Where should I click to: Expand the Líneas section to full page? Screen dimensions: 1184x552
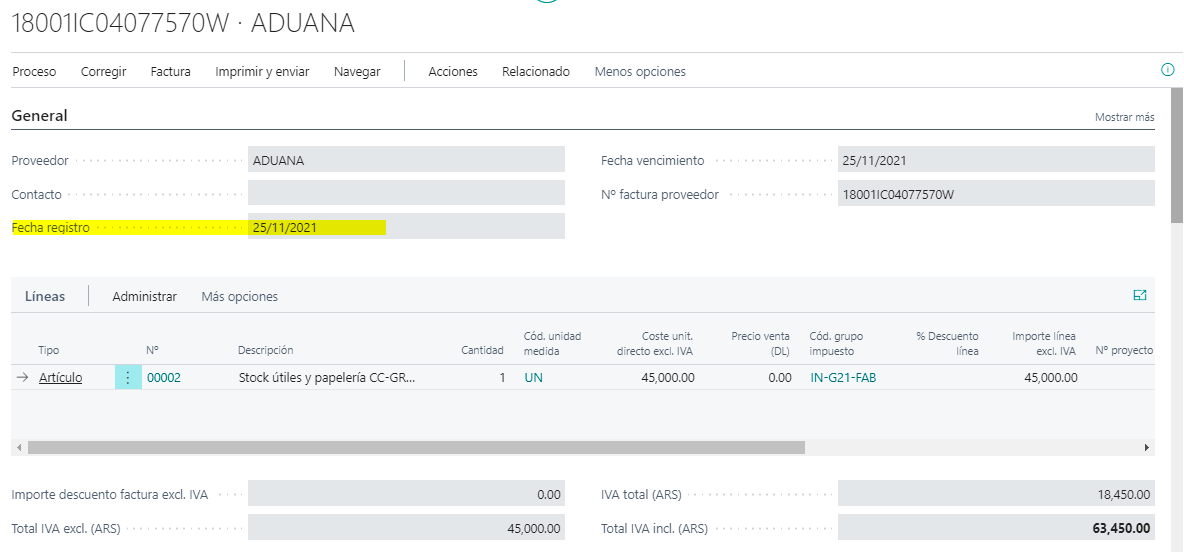pyautogui.click(x=1140, y=296)
